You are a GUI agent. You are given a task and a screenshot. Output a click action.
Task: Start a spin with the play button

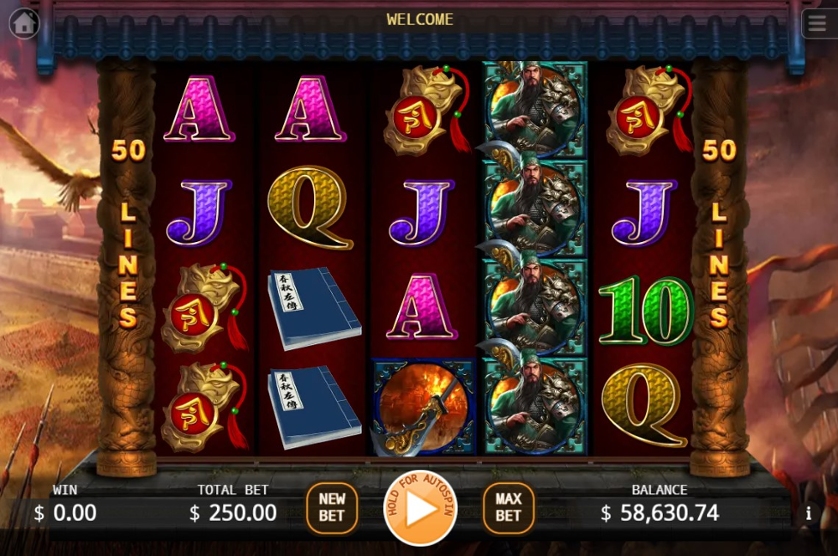tap(420, 508)
